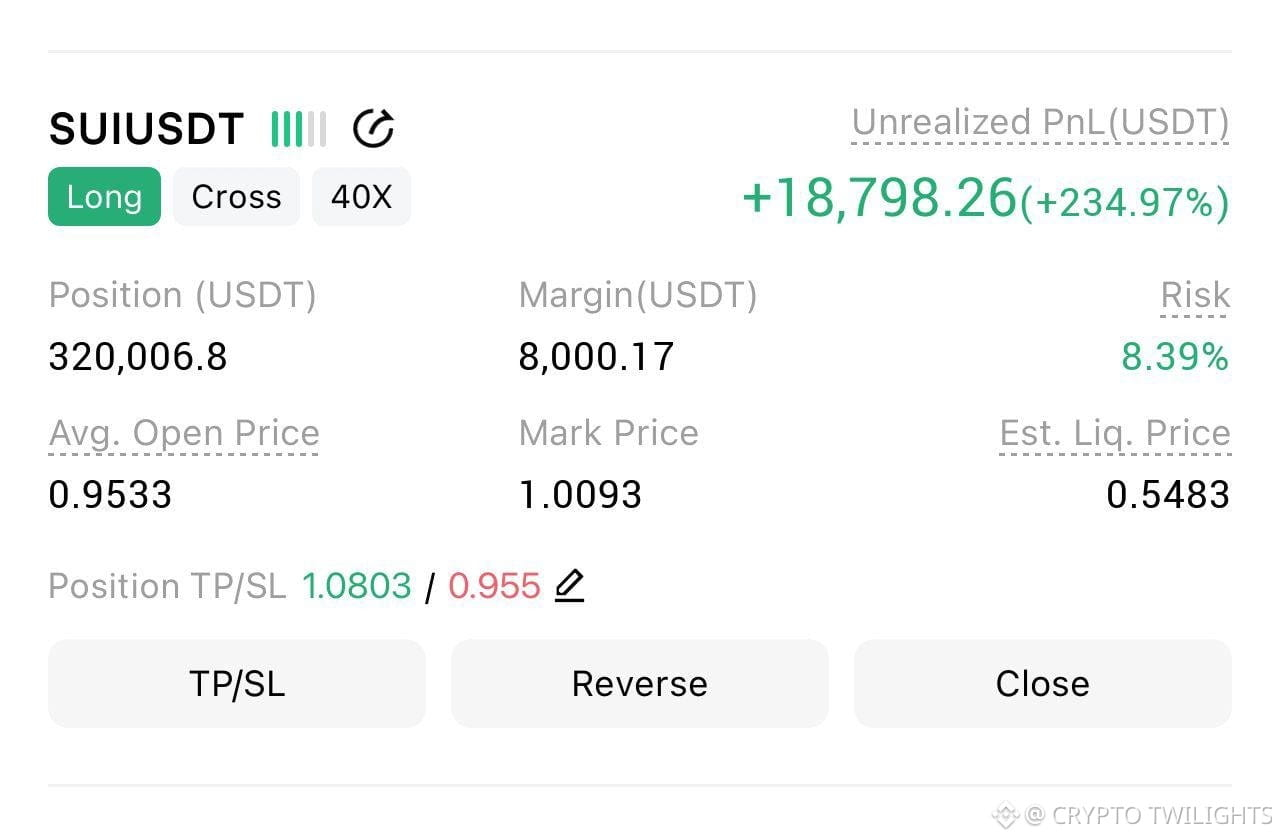This screenshot has height=840, width=1280.
Task: Close the SUIUSDT position
Action: tap(1042, 684)
